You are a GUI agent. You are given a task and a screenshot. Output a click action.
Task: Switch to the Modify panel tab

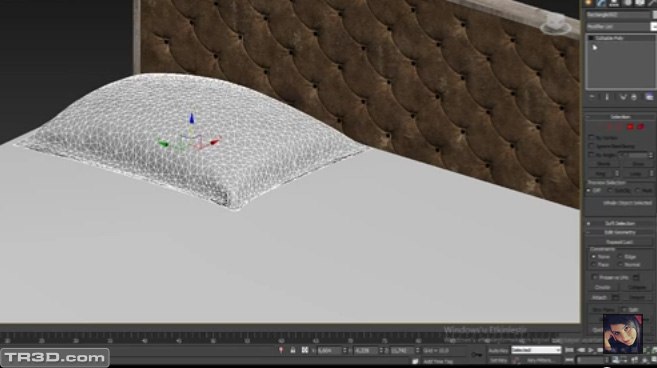601,3
